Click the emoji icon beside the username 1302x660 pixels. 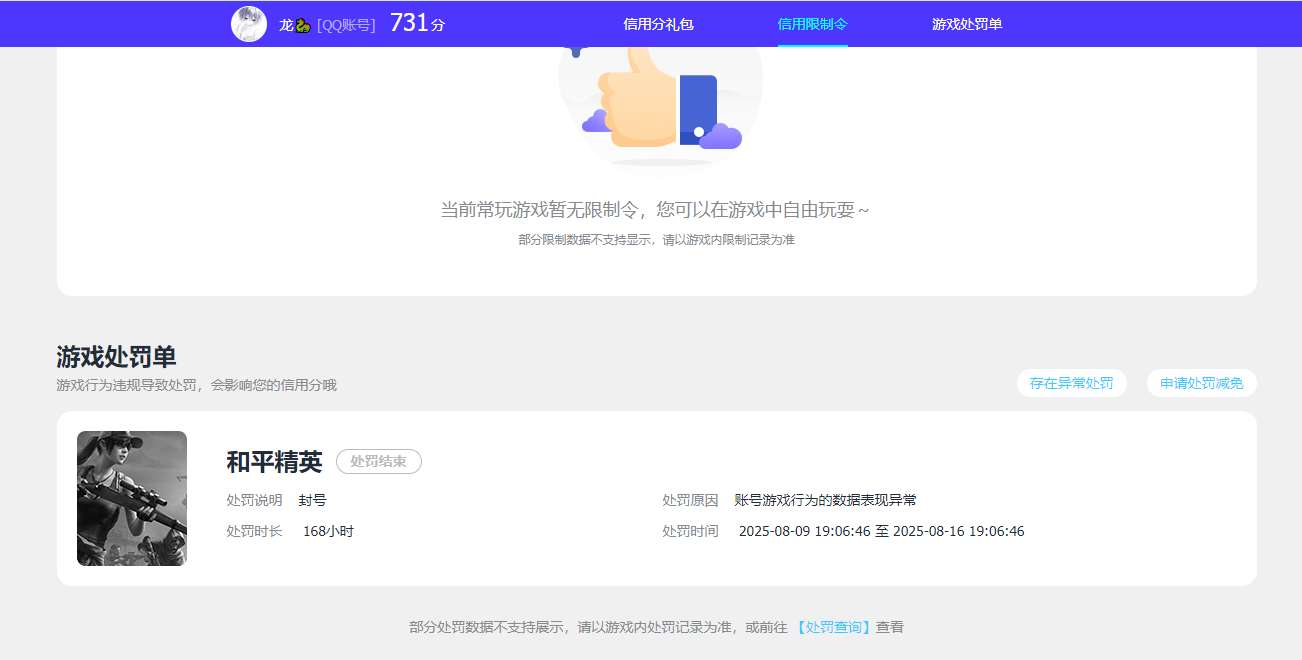click(303, 25)
